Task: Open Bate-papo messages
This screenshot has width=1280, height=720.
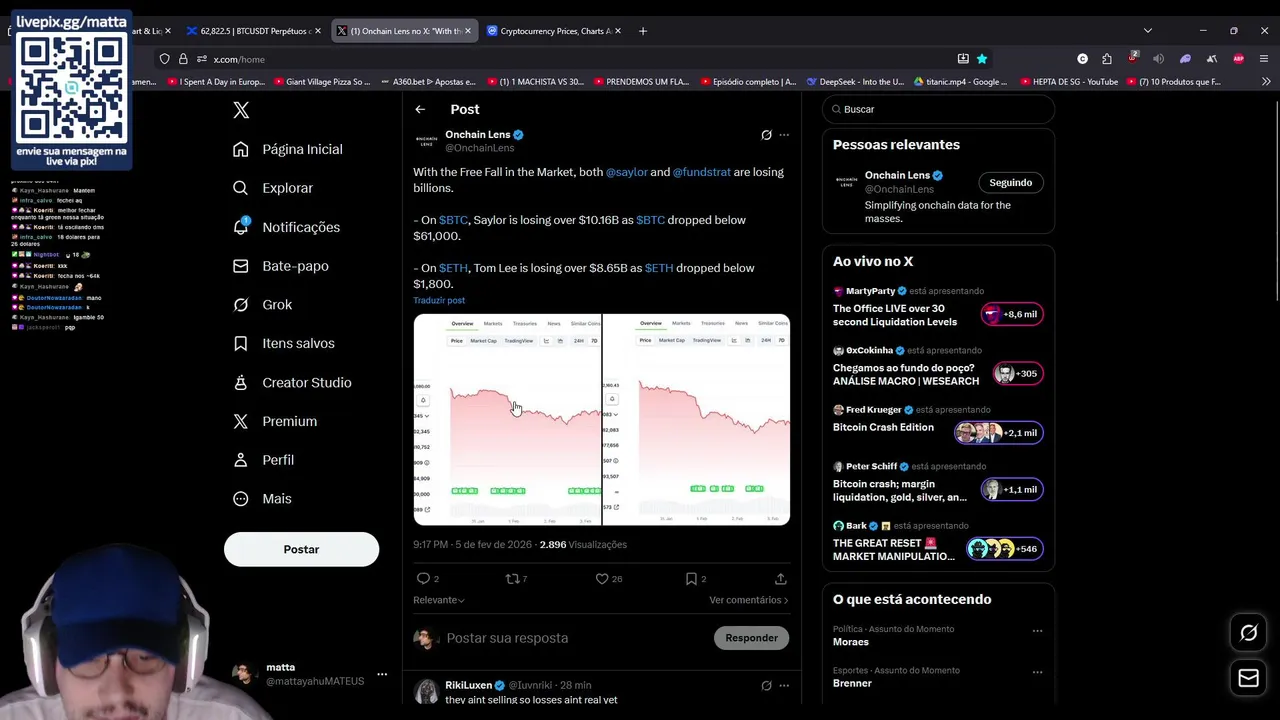Action: (x=280, y=266)
